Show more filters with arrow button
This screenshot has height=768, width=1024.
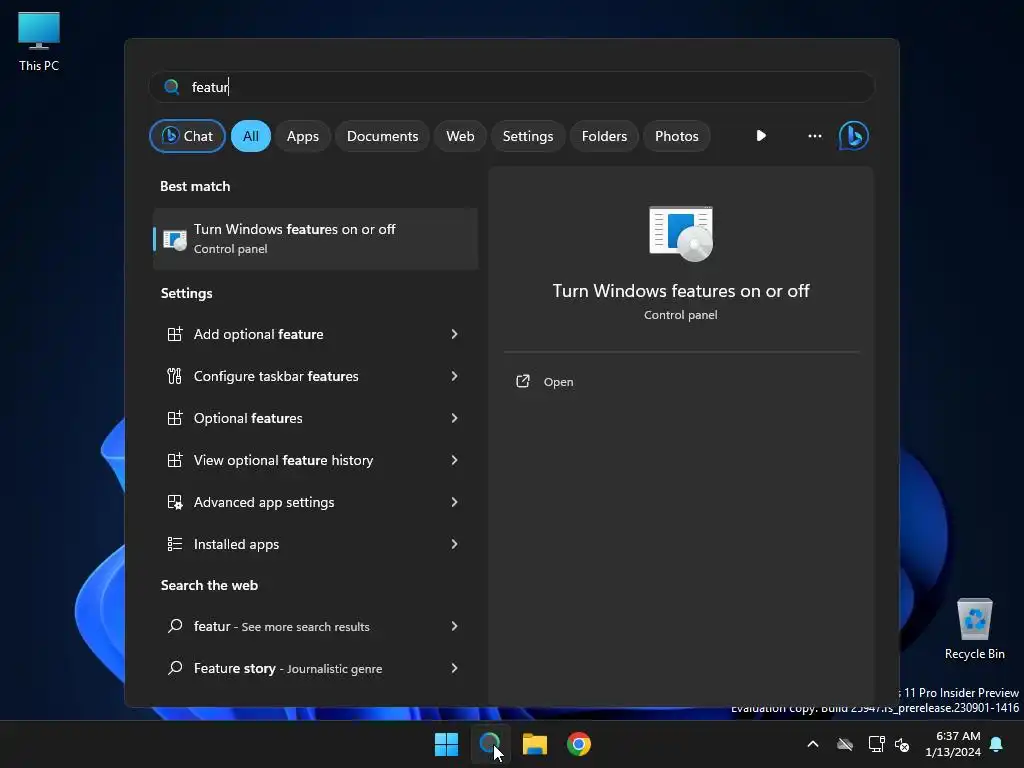[x=761, y=136]
